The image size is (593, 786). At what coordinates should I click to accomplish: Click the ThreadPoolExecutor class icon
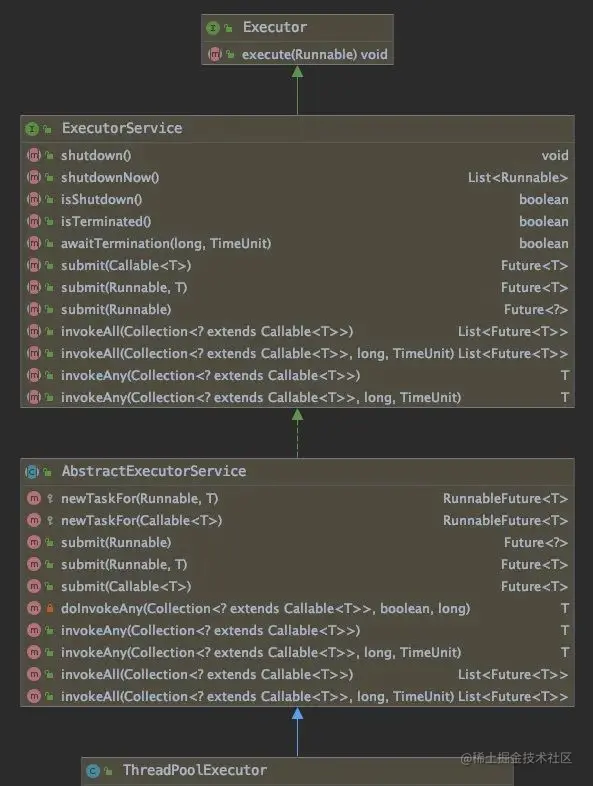[93, 770]
